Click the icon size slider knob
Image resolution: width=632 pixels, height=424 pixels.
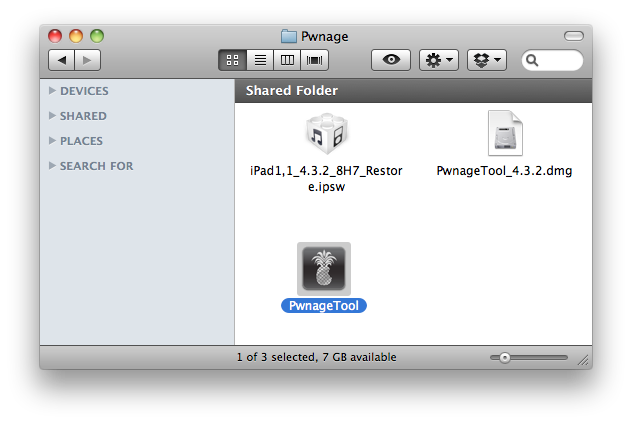point(505,357)
